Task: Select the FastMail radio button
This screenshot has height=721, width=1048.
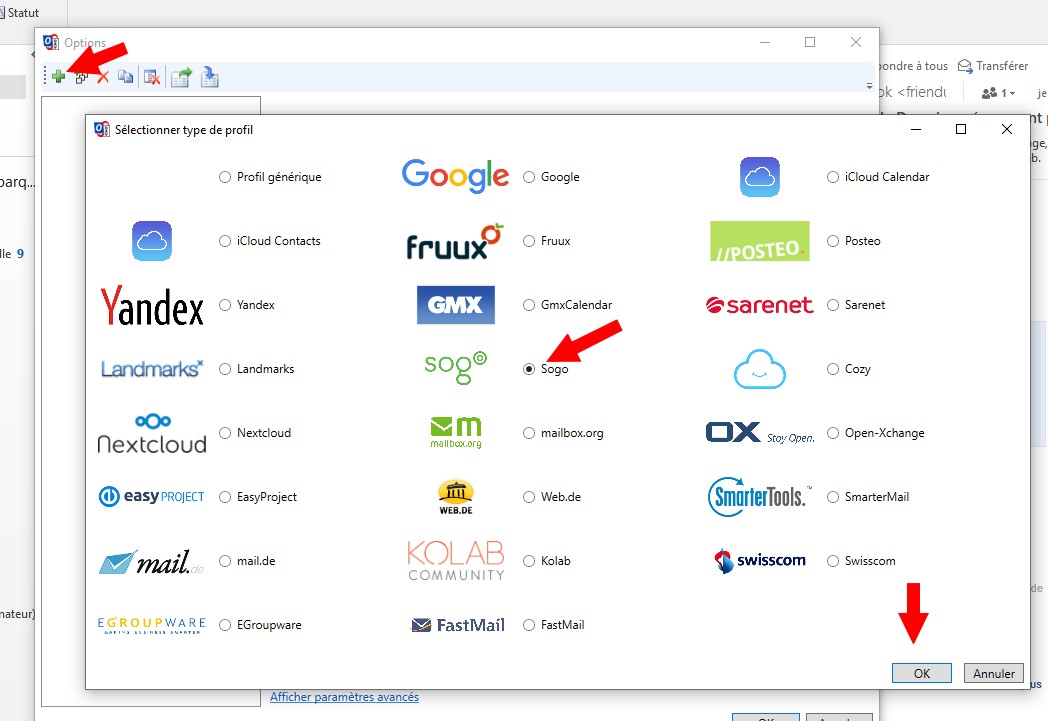Action: pyautogui.click(x=529, y=625)
